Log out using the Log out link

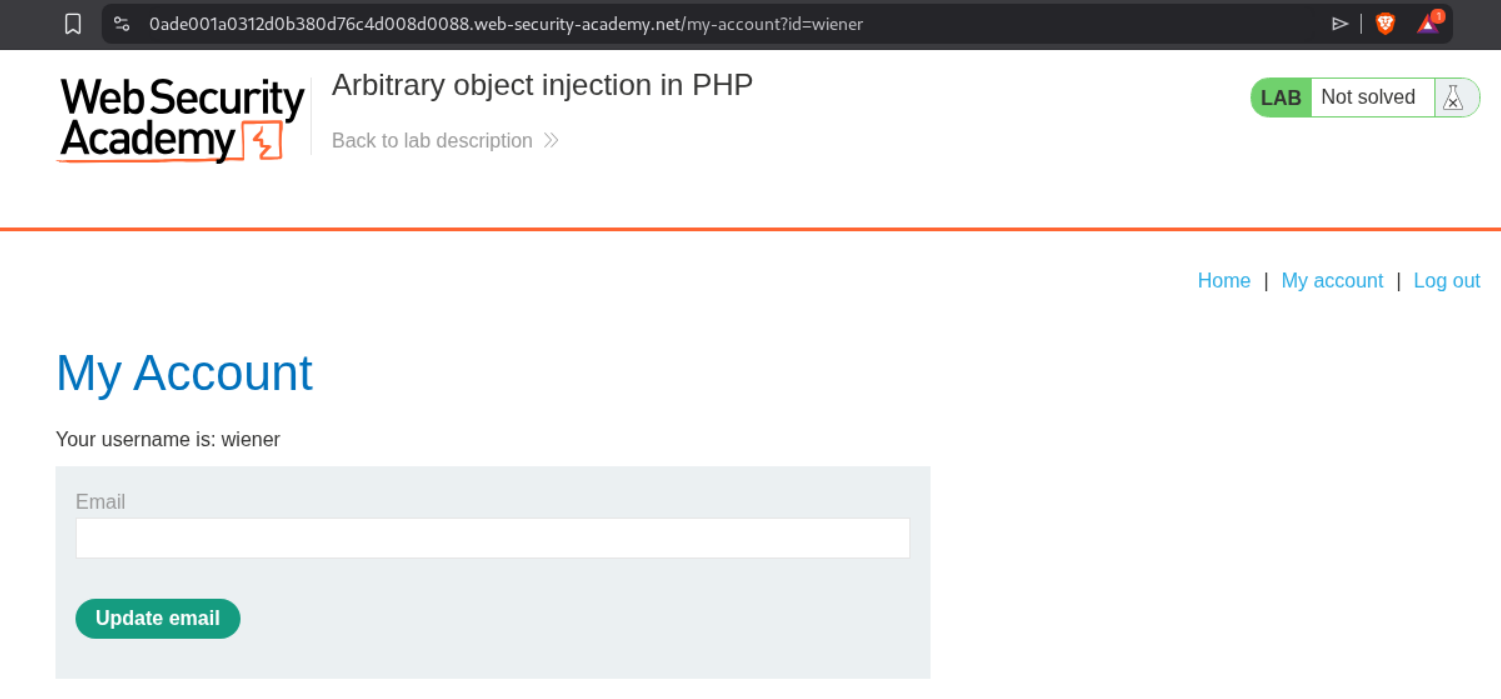pos(1446,281)
